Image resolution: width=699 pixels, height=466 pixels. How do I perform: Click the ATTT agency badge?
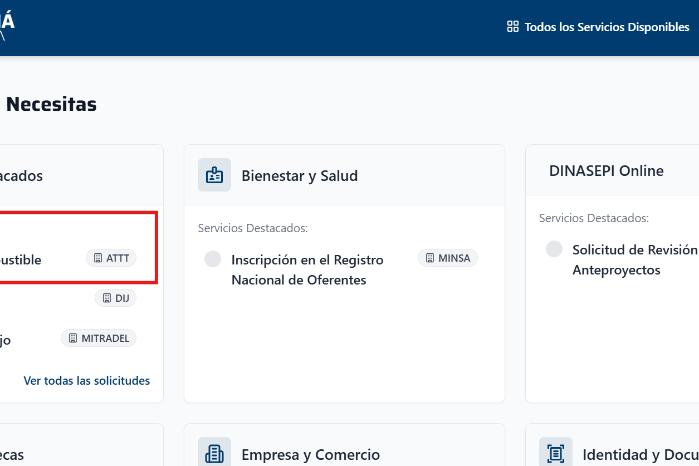point(110,258)
